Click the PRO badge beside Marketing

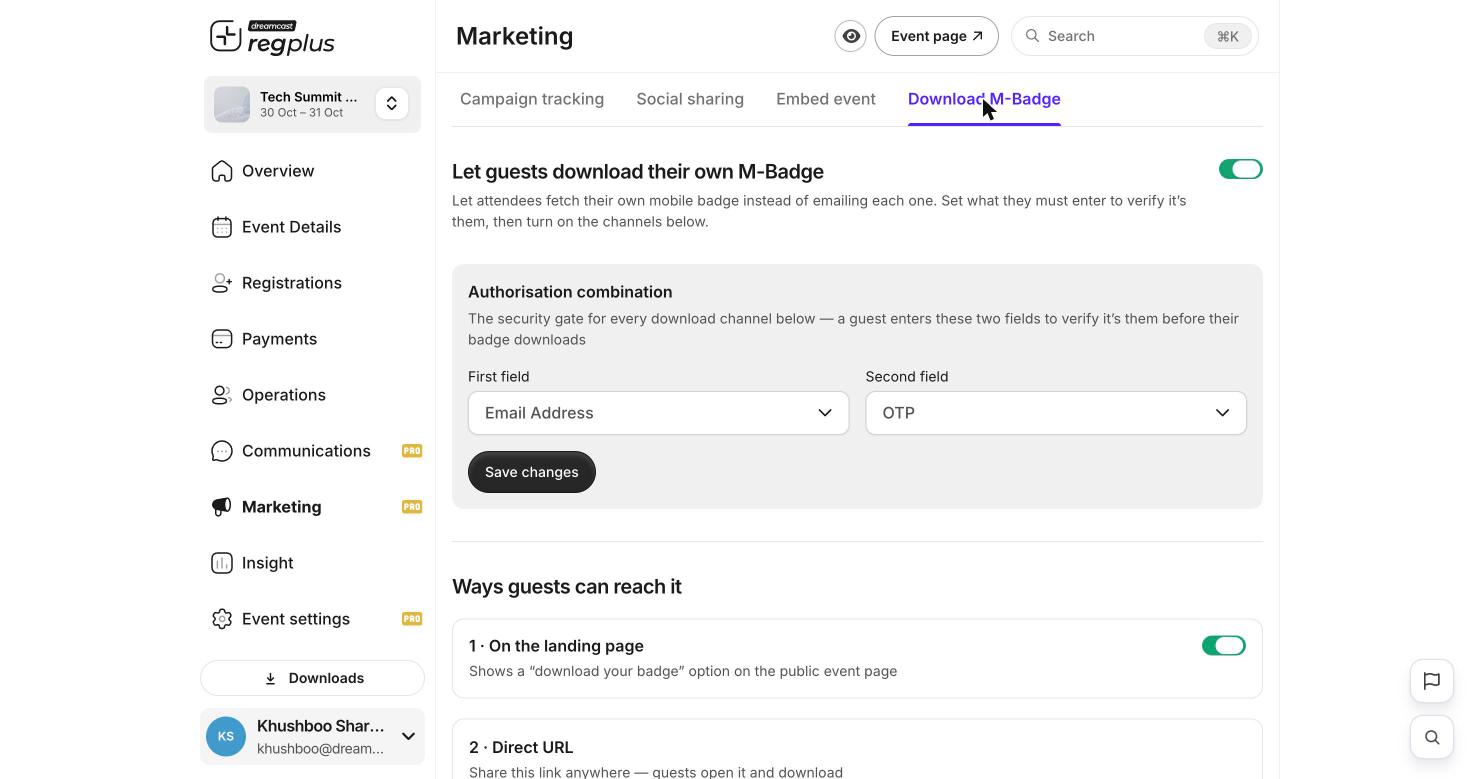tap(412, 507)
